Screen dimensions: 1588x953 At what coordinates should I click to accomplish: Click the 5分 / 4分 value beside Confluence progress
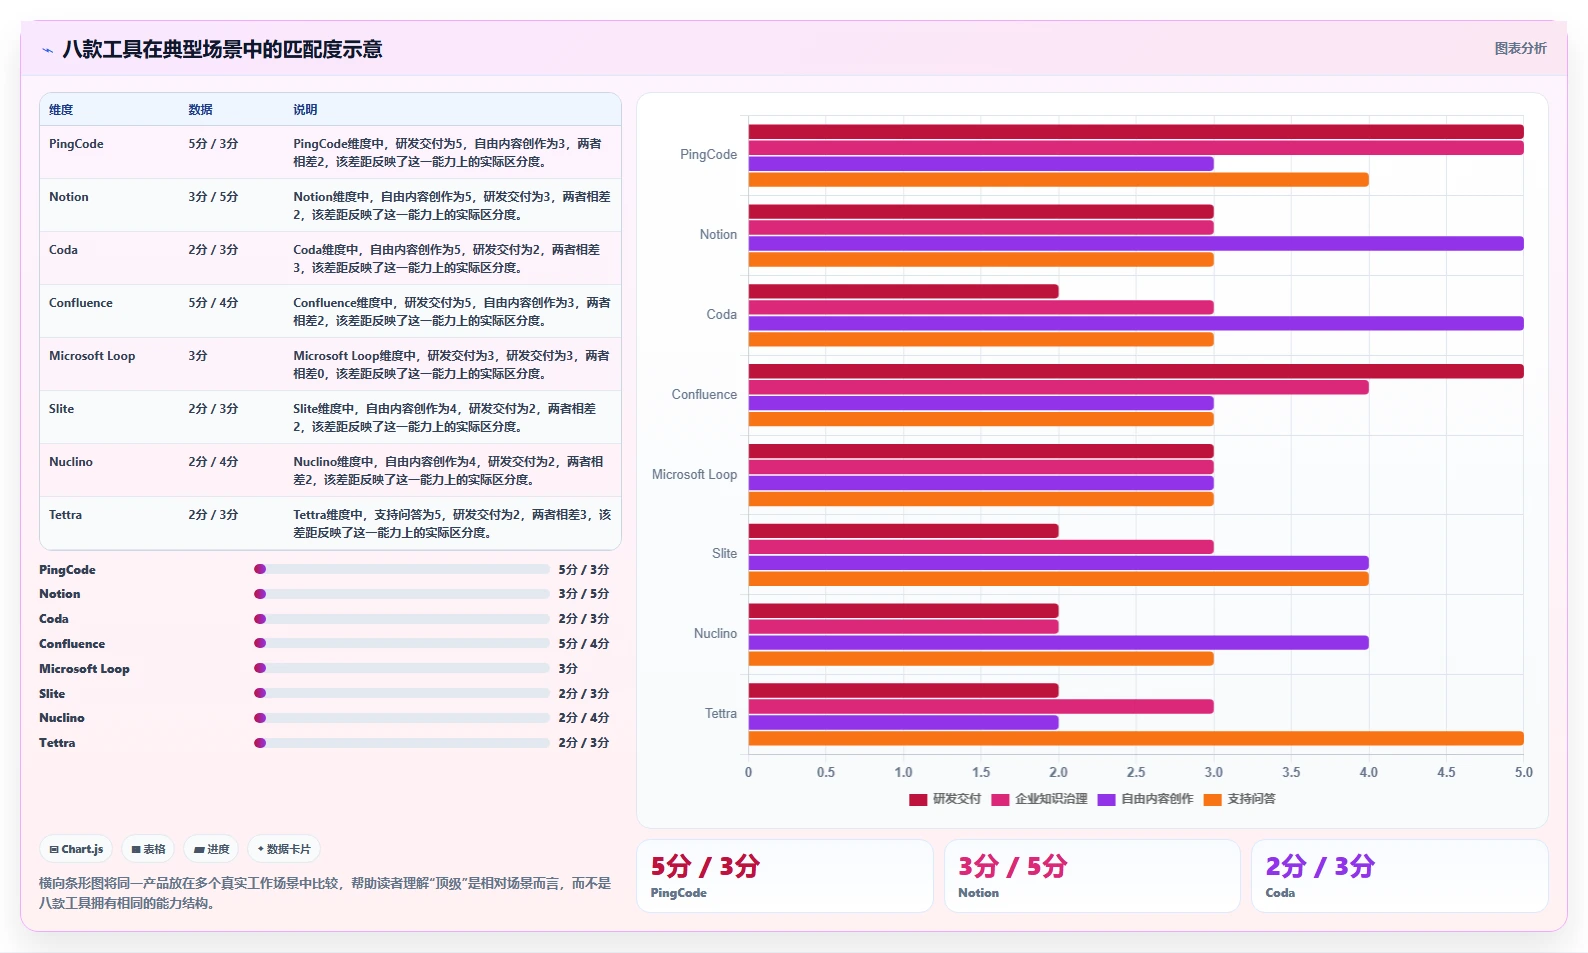pyautogui.click(x=584, y=644)
